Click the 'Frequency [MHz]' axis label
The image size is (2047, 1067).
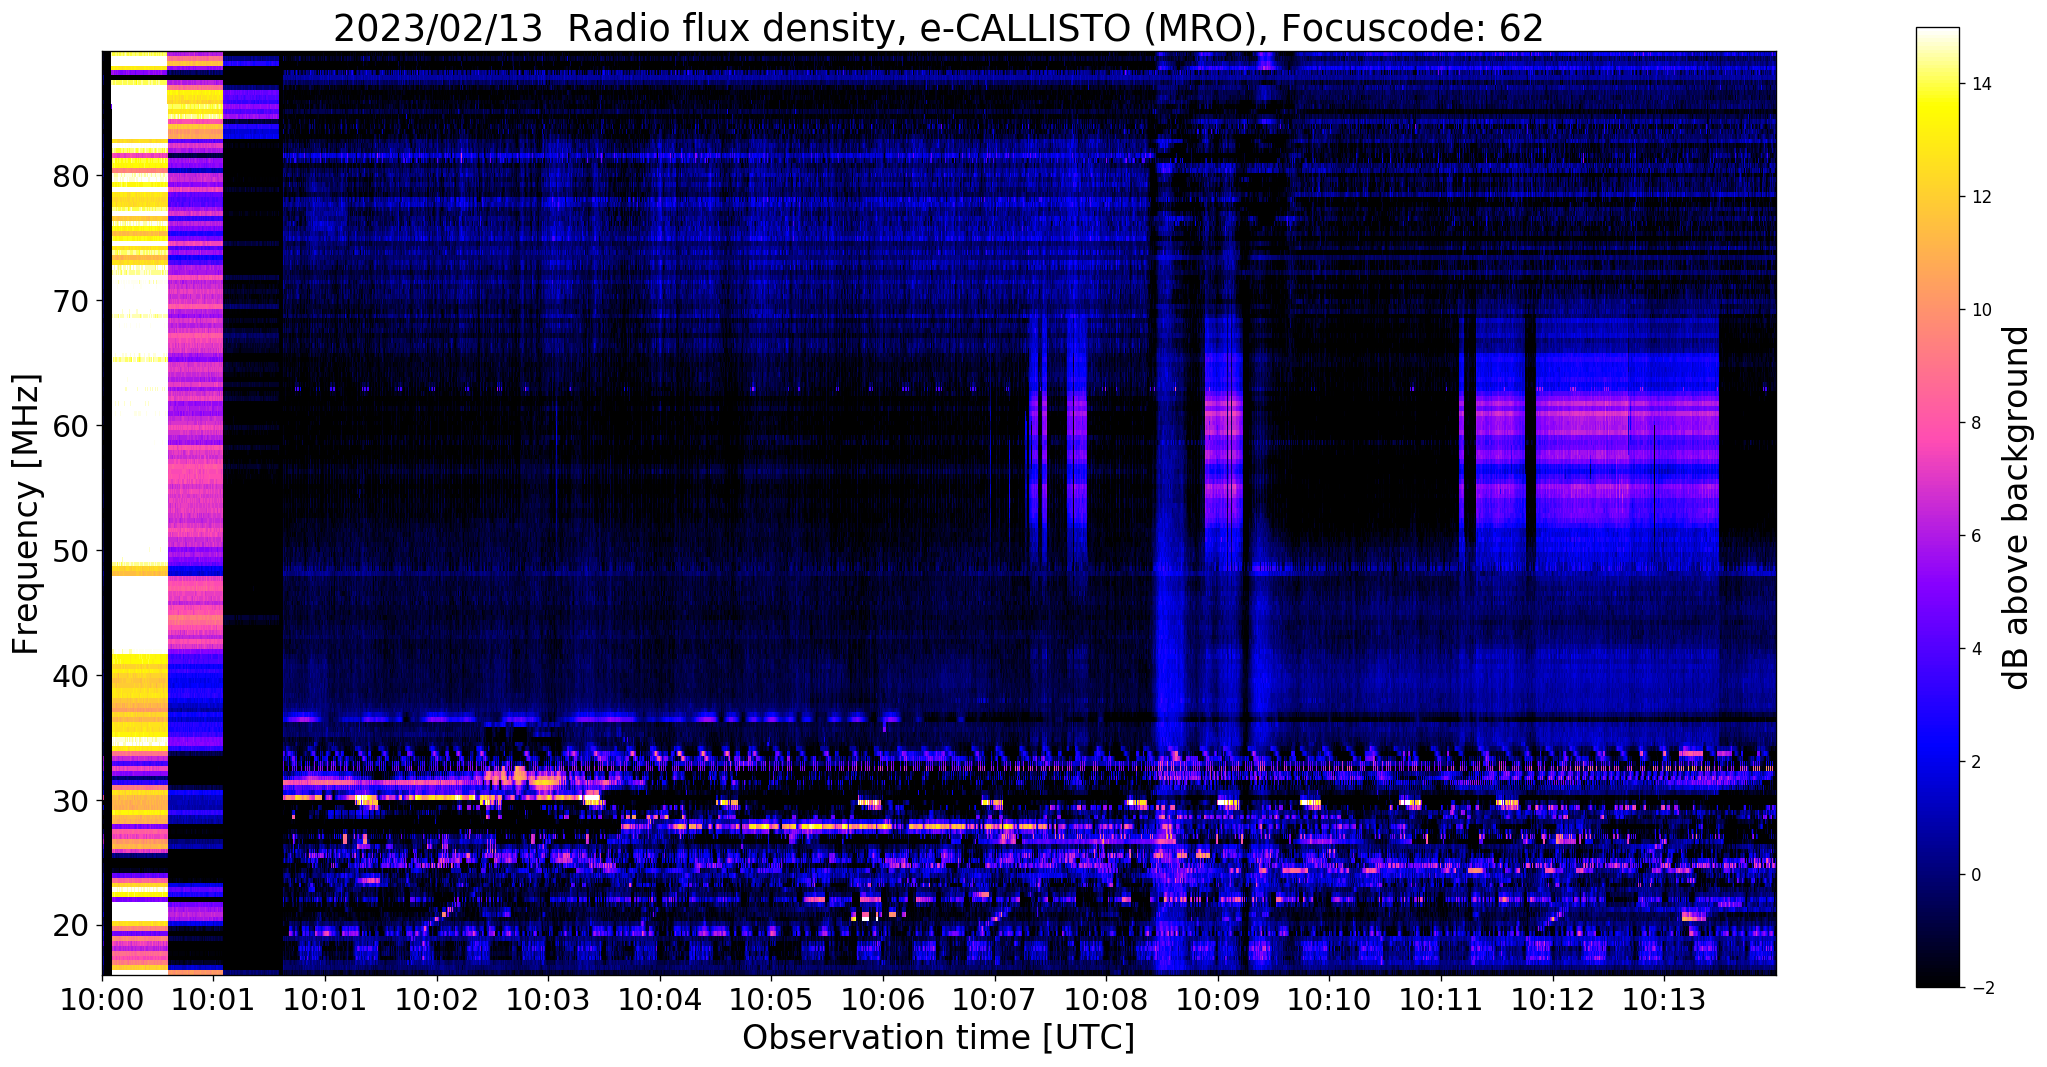tap(27, 514)
